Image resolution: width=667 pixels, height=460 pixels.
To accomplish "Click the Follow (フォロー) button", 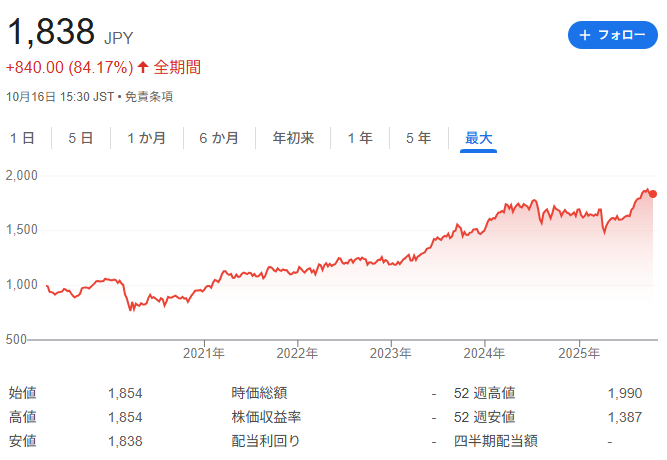I will click(x=613, y=35).
